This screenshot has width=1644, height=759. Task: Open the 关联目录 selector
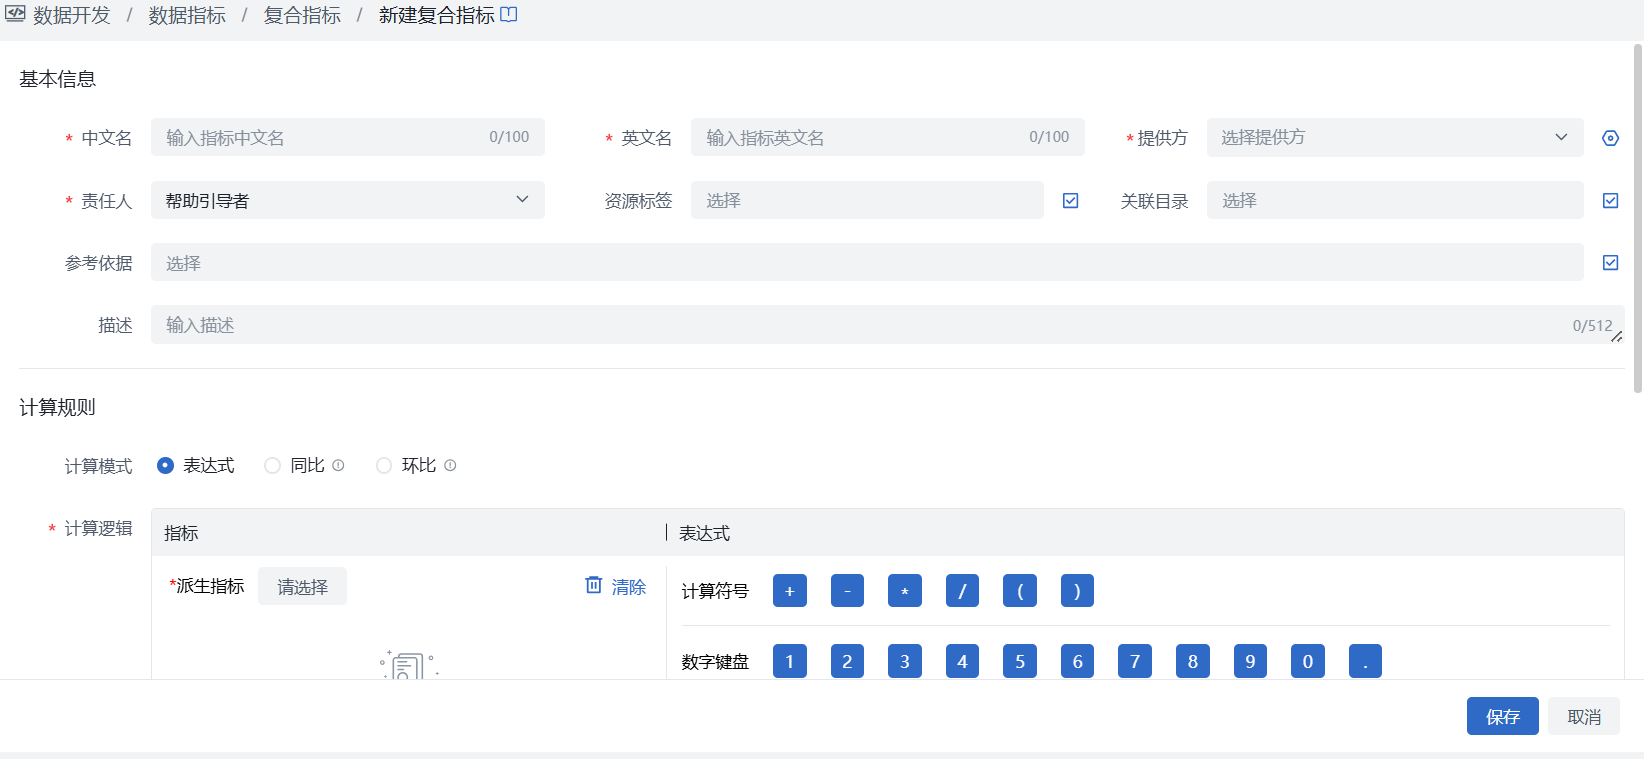(x=1395, y=200)
